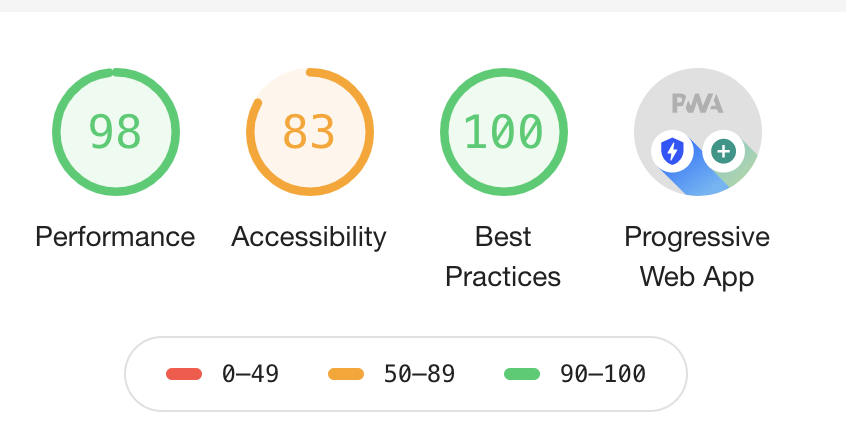Open the Accessibility score gauge showing 83
The image size is (846, 438).
pyautogui.click(x=310, y=132)
